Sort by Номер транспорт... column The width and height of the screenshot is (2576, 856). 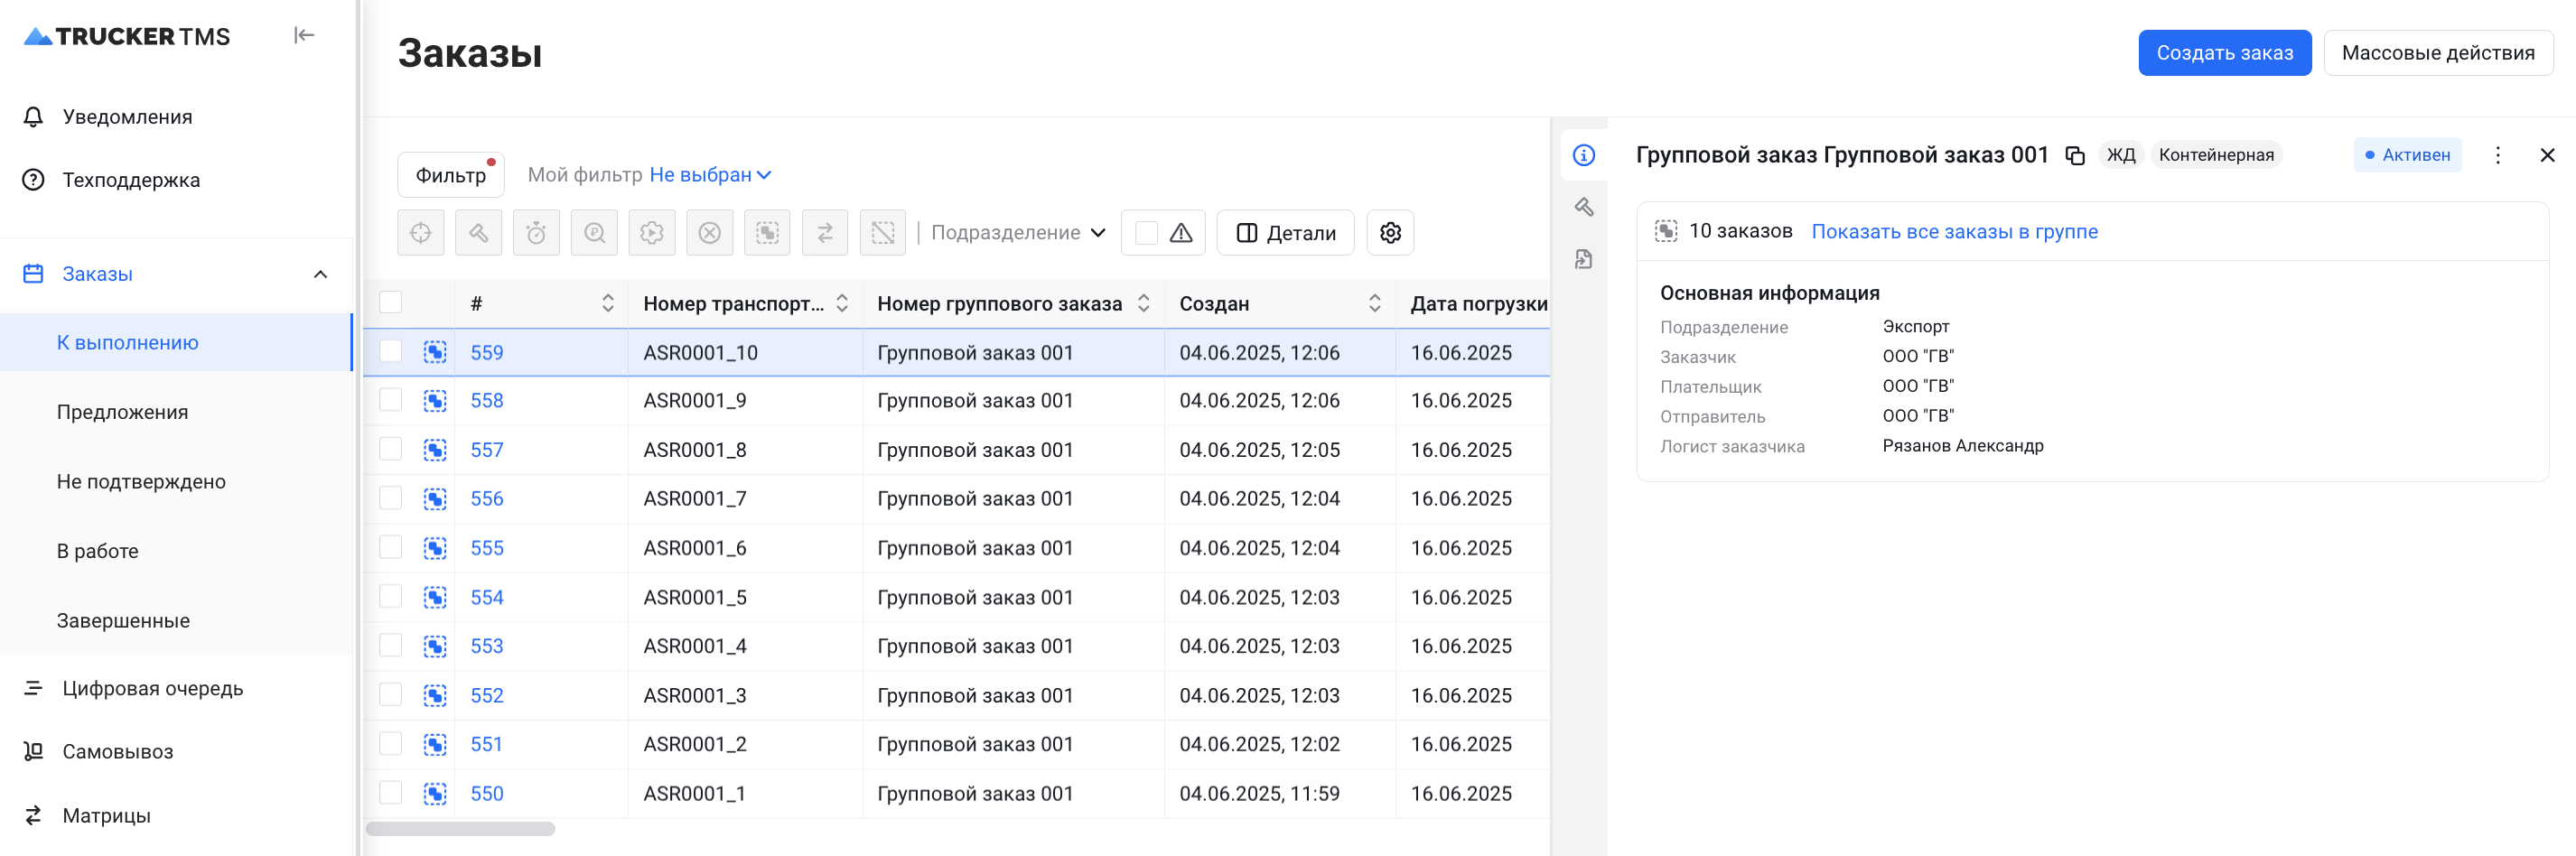842,303
